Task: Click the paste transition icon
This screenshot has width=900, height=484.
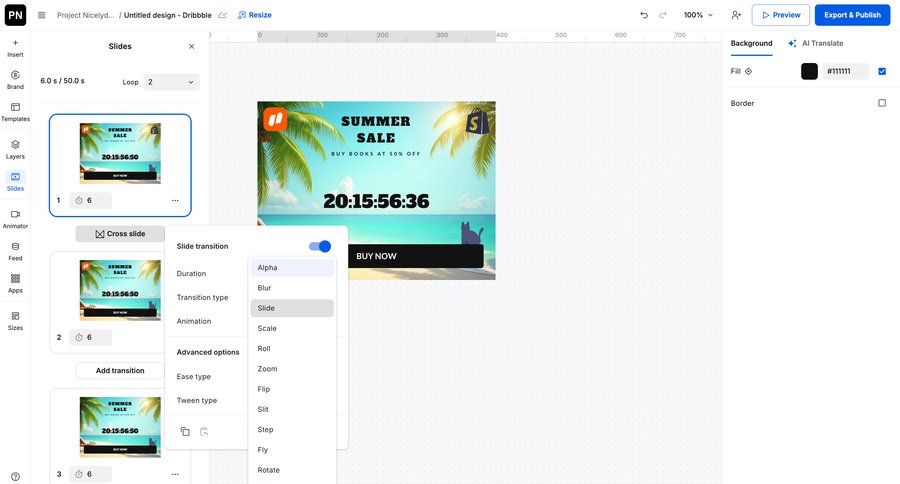Action: [x=204, y=432]
